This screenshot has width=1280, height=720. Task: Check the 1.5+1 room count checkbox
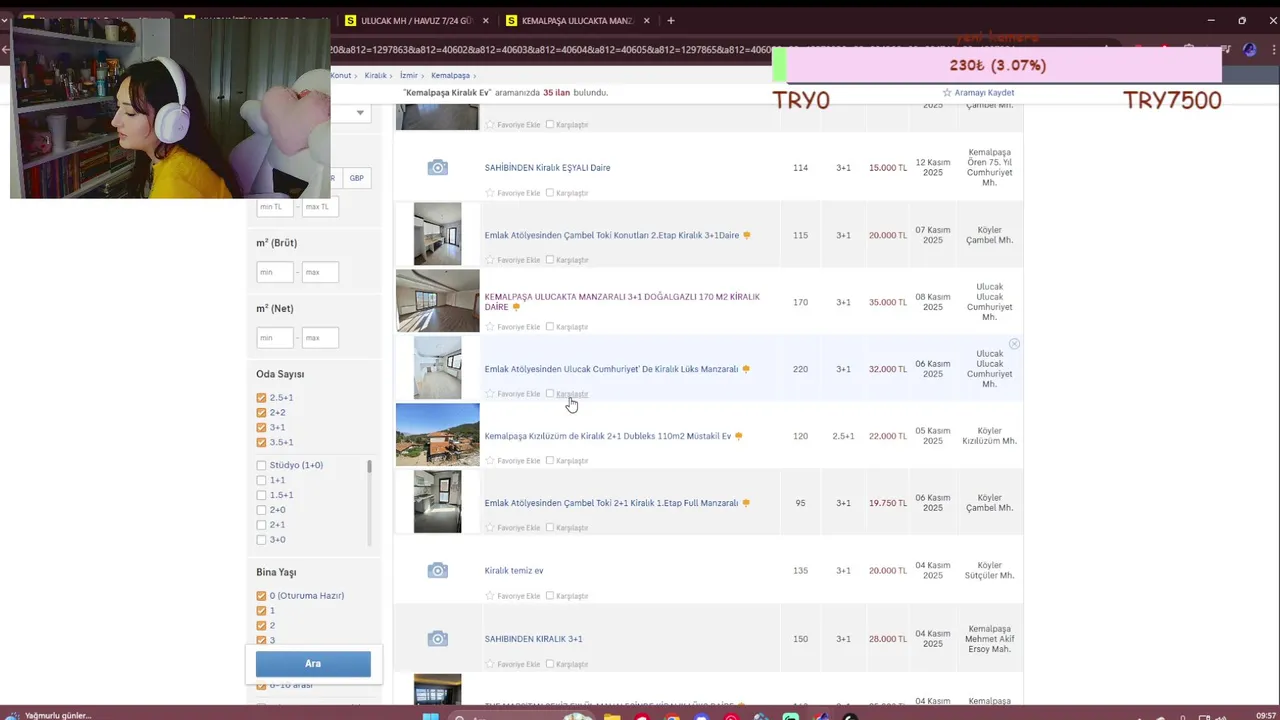261,495
